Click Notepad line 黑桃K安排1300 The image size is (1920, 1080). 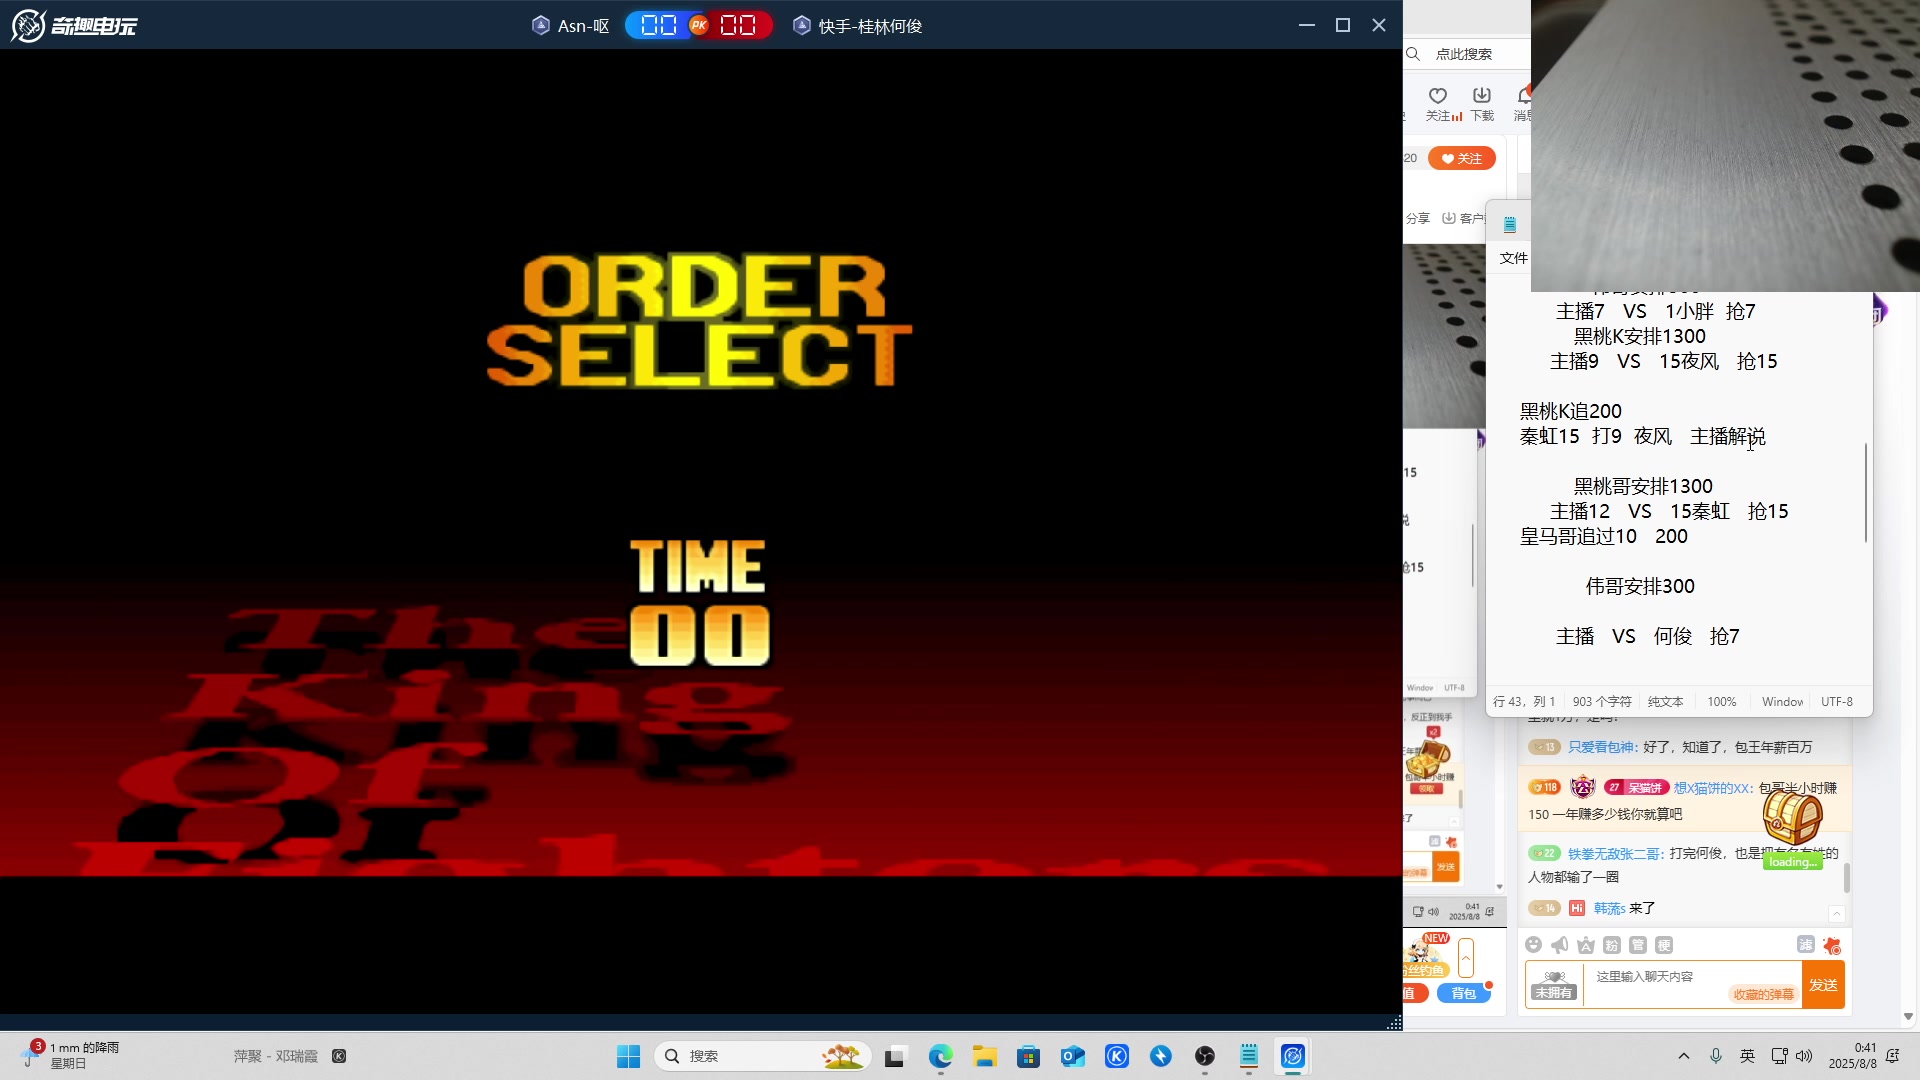[x=1640, y=336]
